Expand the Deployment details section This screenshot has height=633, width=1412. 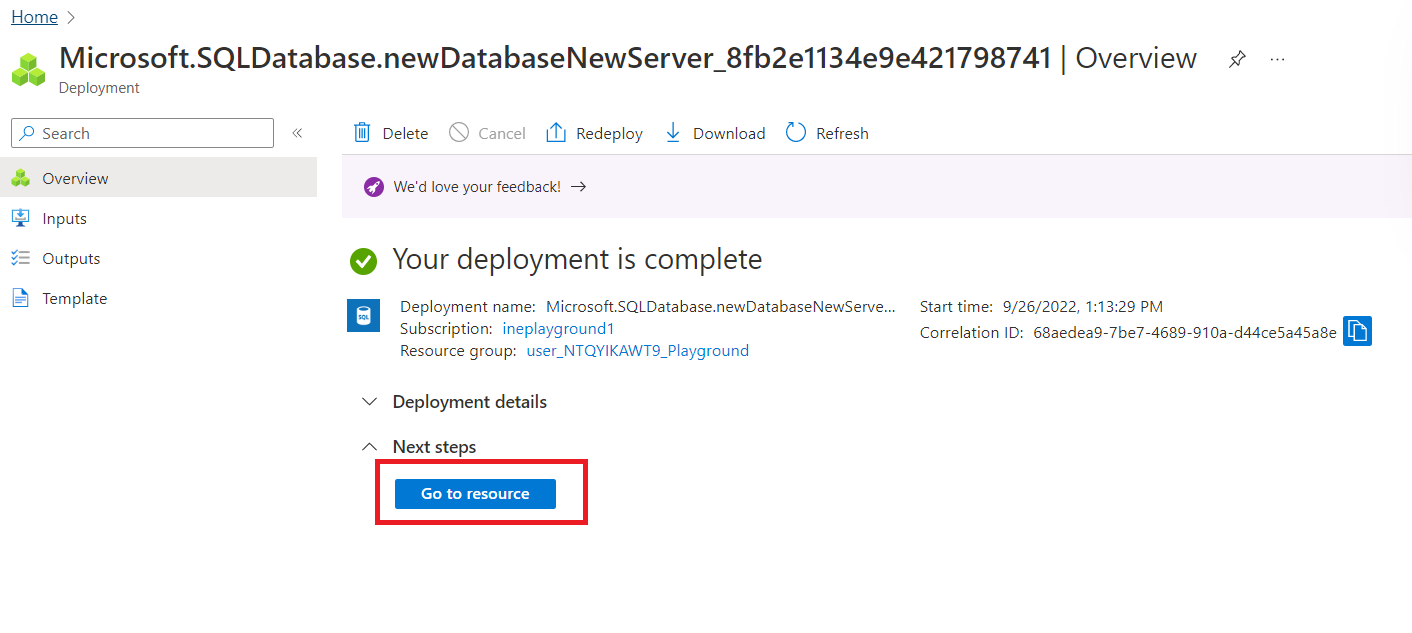point(370,402)
